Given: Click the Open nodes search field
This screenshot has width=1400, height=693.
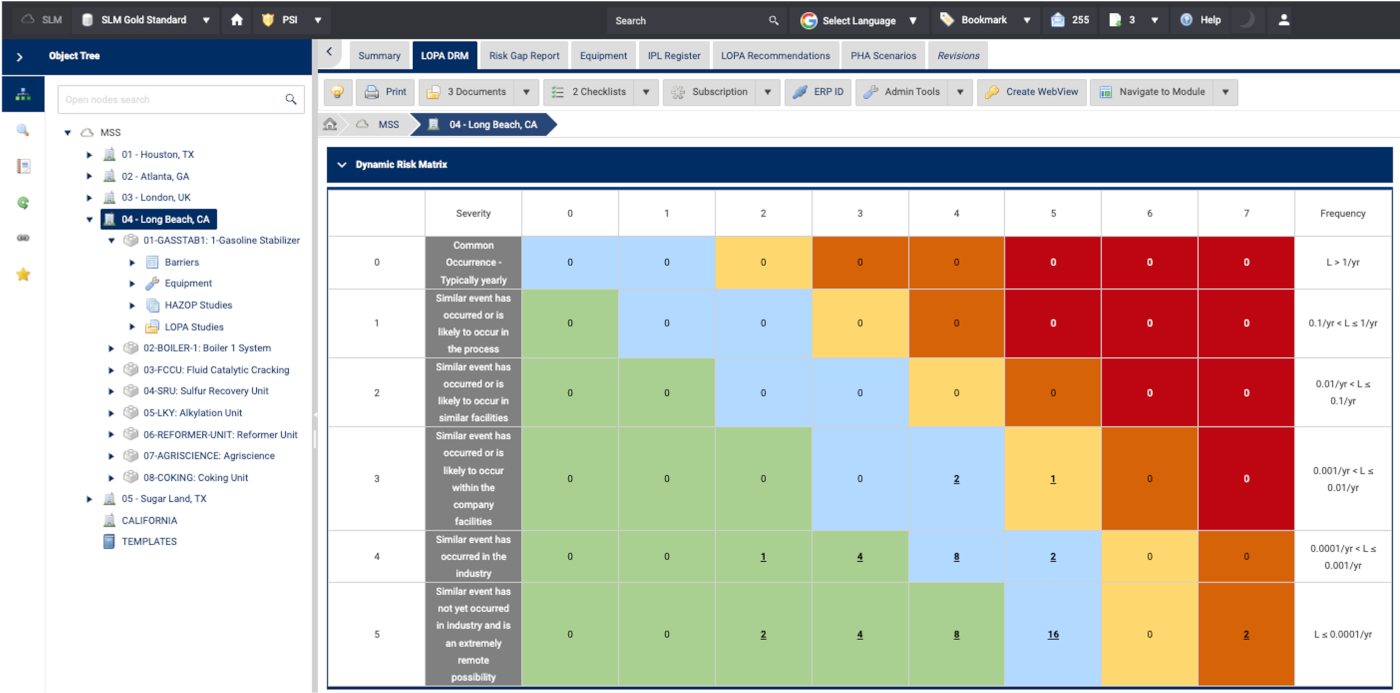Looking at the screenshot, I should tap(170, 99).
